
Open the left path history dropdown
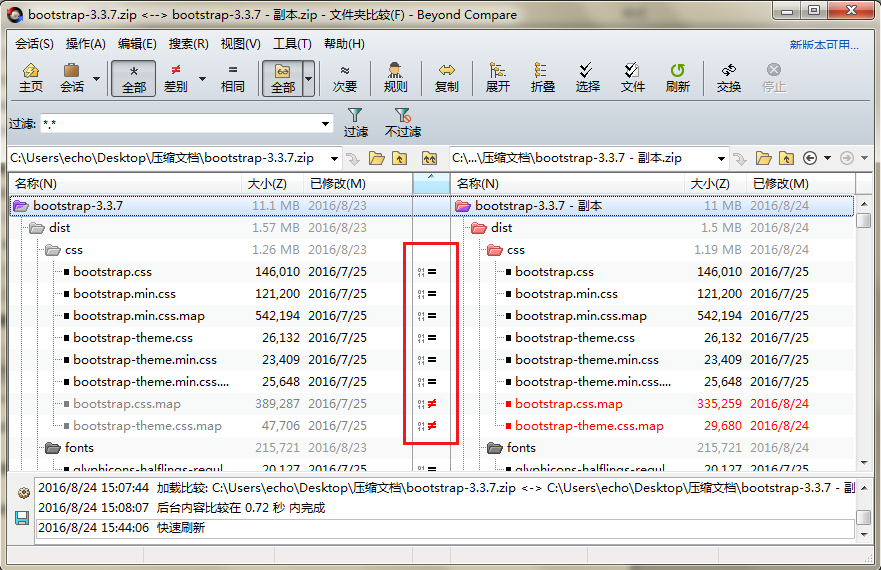pyautogui.click(x=334, y=159)
